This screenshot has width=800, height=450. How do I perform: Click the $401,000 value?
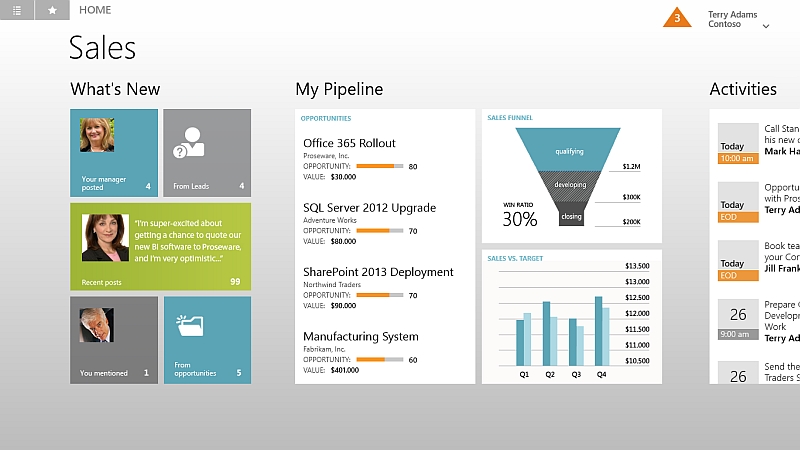[x=344, y=370]
